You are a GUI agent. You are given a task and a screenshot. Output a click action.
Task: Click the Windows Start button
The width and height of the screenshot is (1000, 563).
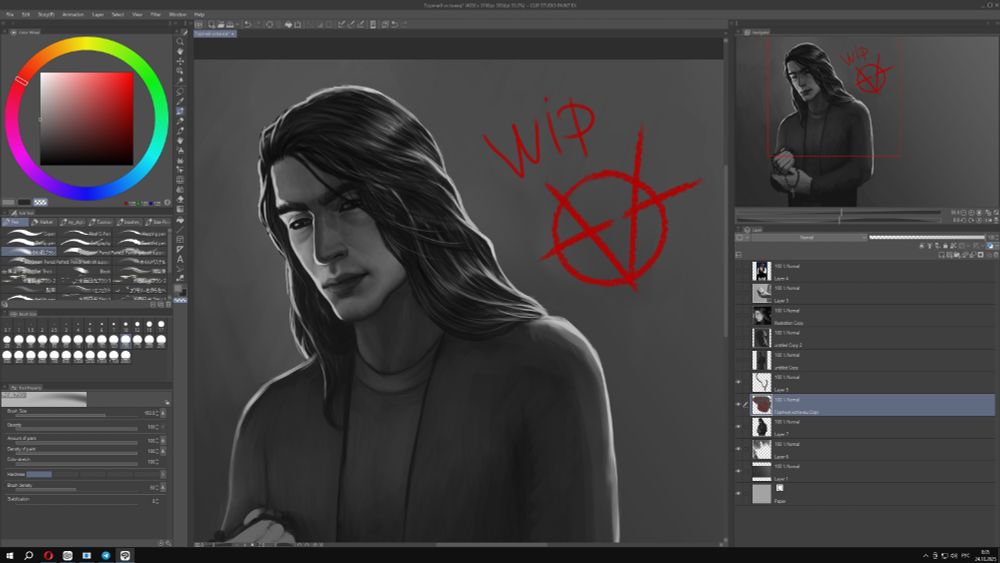10,555
